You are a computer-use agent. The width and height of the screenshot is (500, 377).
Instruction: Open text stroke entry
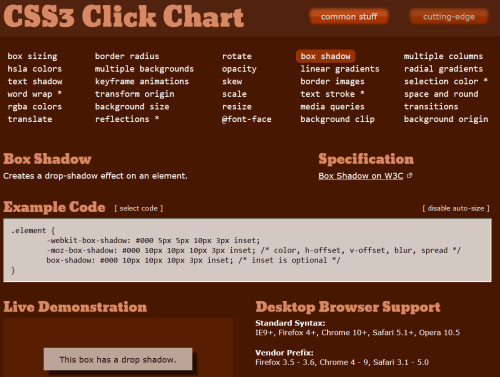click(332, 94)
